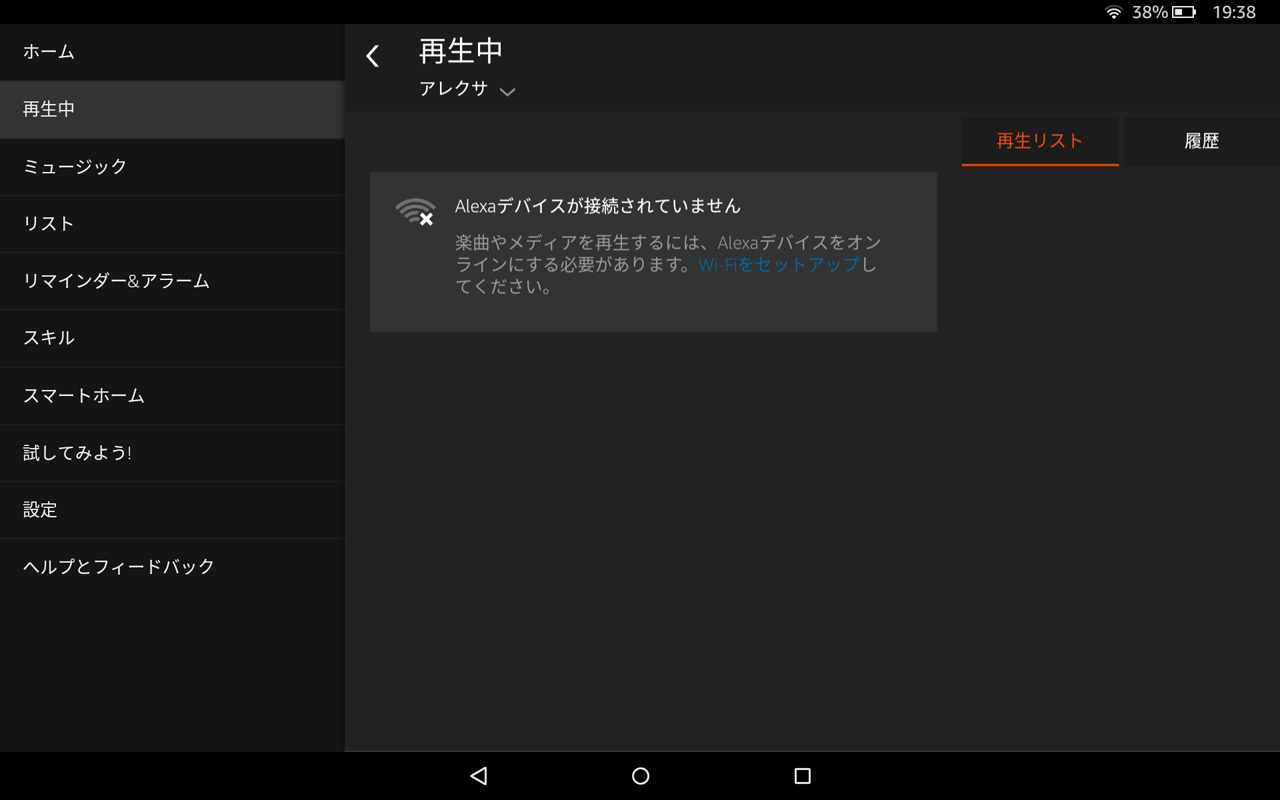Screen dimensions: 1280x800
Task: Tap the Android back triangle button
Action: (x=479, y=776)
